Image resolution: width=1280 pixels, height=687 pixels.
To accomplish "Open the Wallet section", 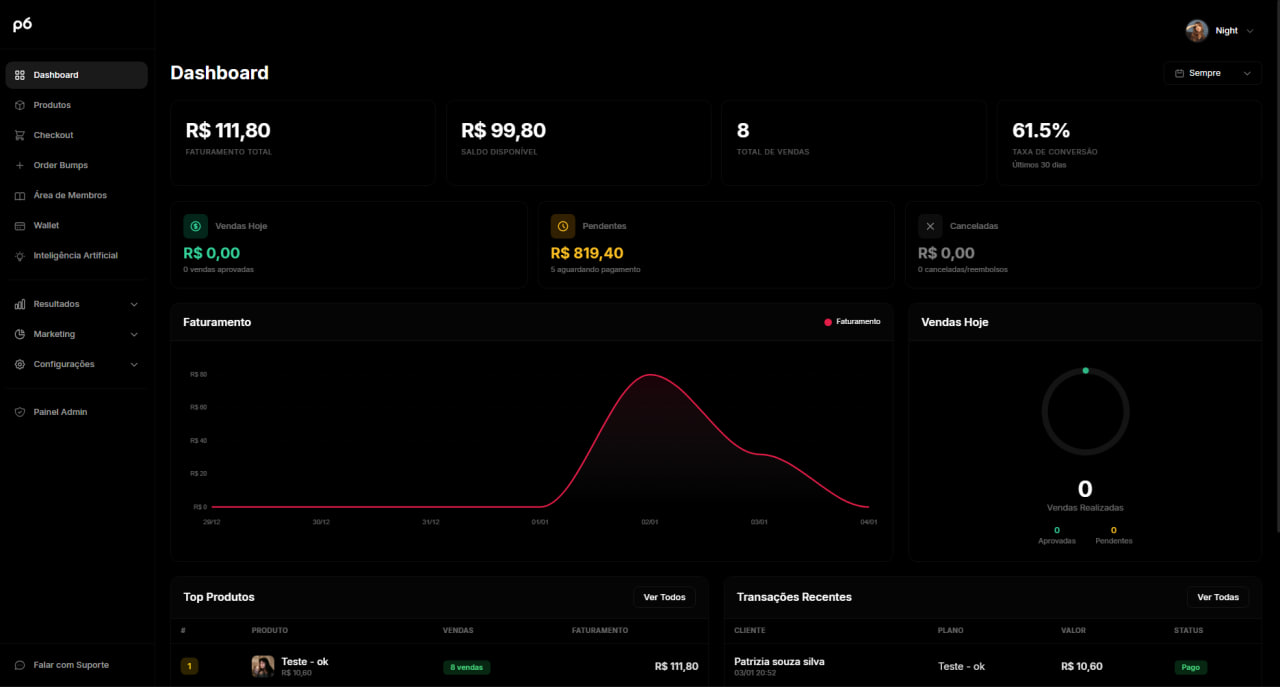I will pos(46,225).
